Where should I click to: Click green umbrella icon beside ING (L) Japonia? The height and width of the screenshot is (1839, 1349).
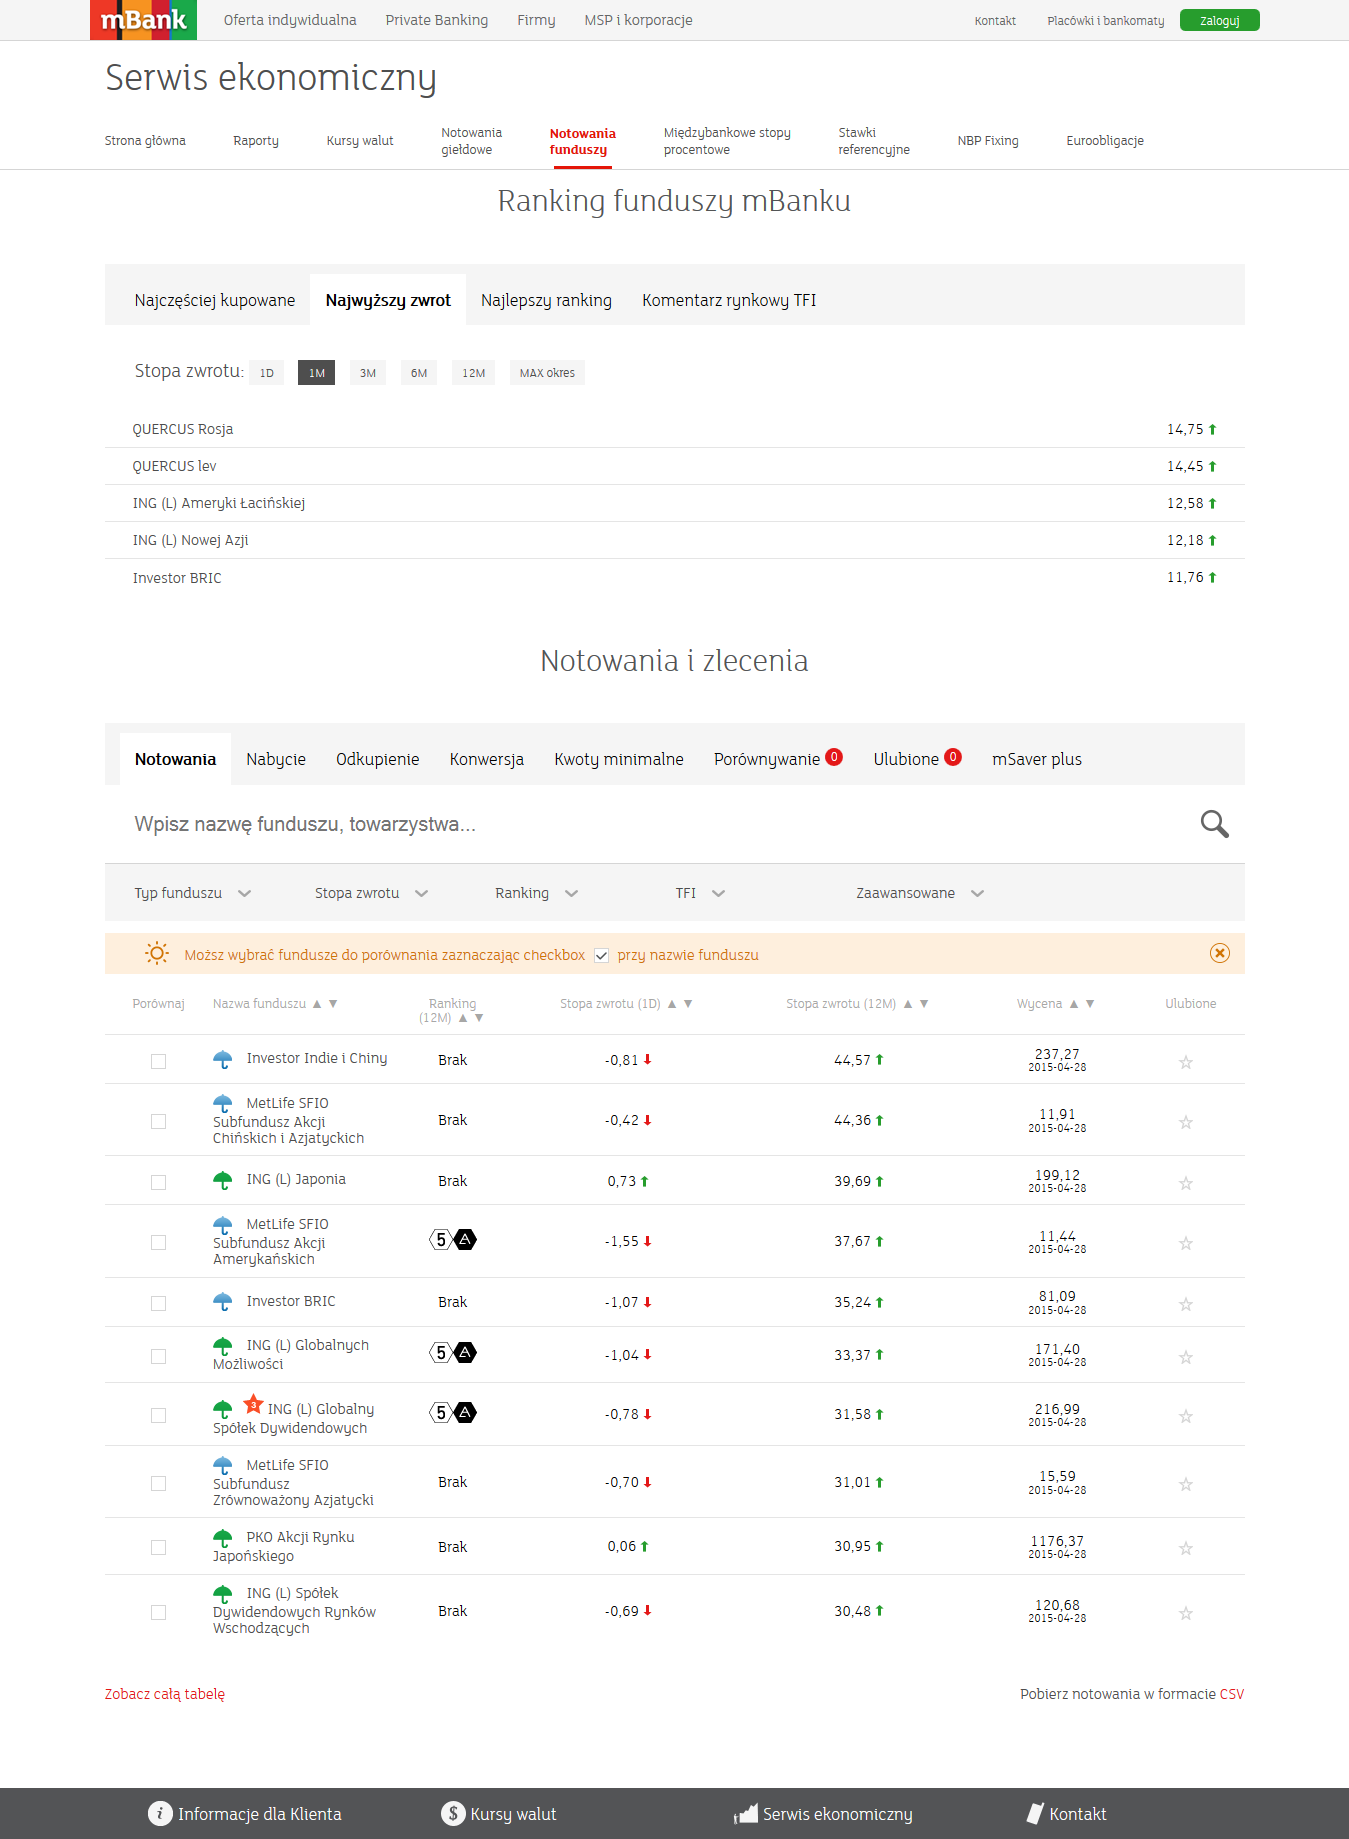click(223, 1180)
